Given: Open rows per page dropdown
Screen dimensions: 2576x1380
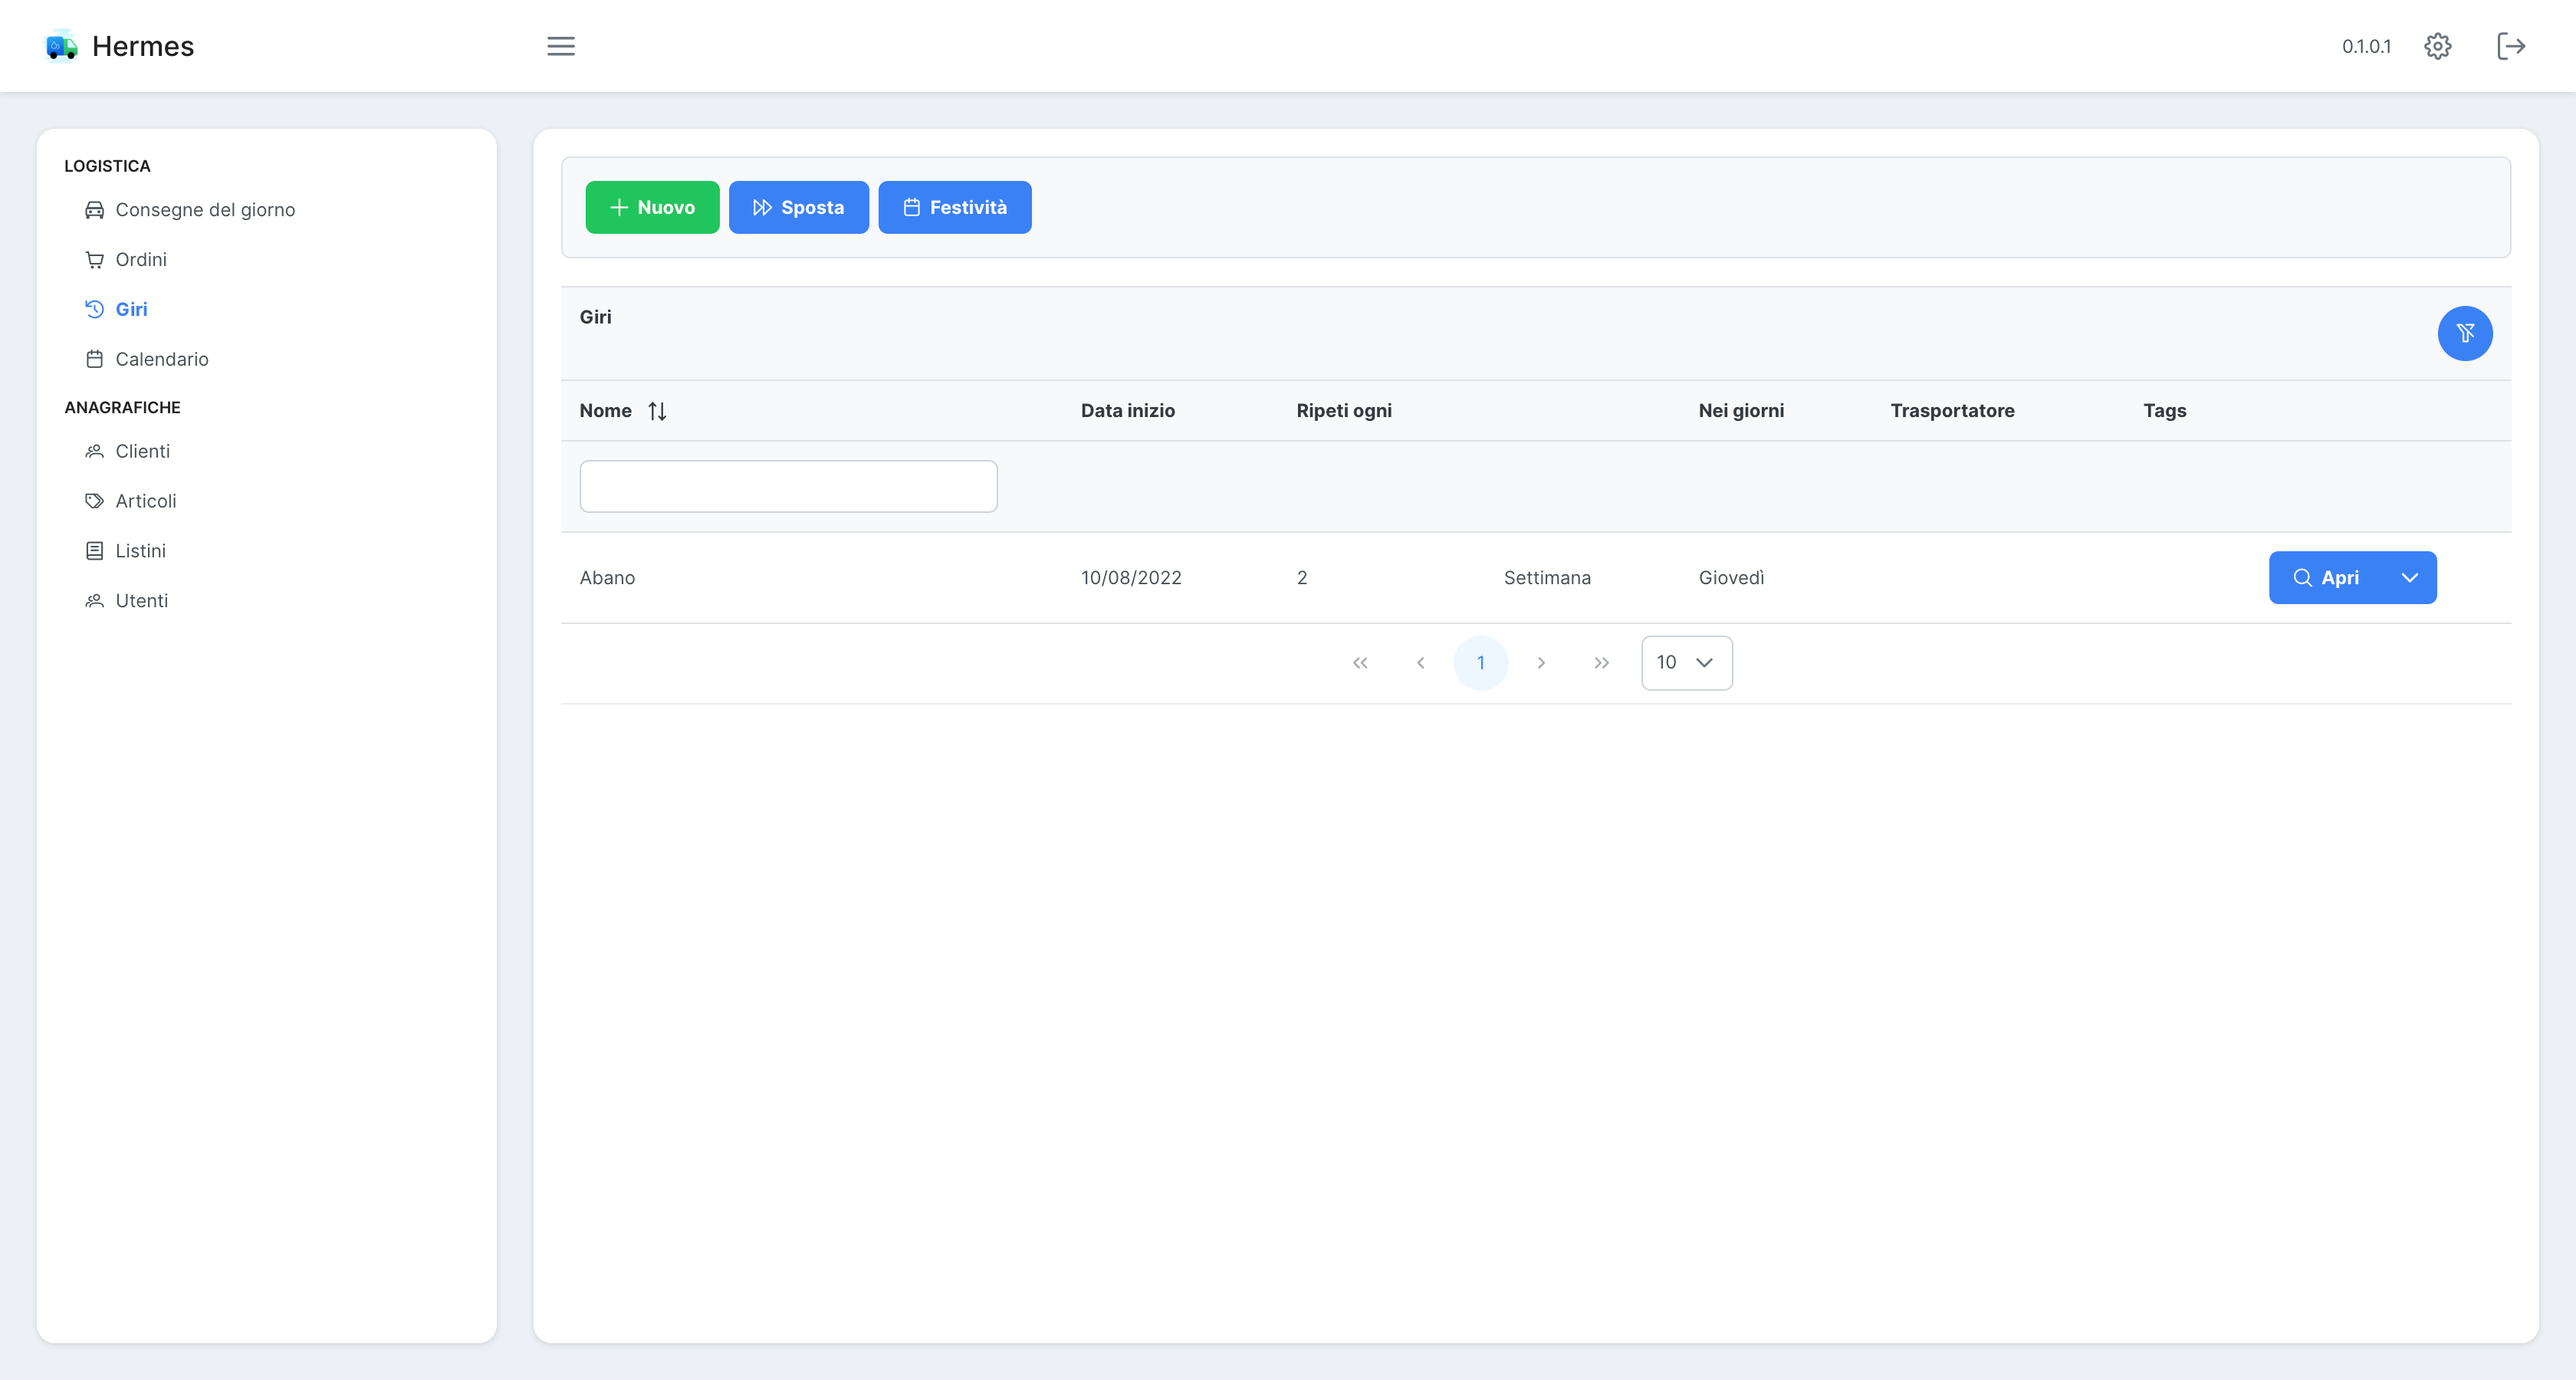Looking at the screenshot, I should [1686, 663].
